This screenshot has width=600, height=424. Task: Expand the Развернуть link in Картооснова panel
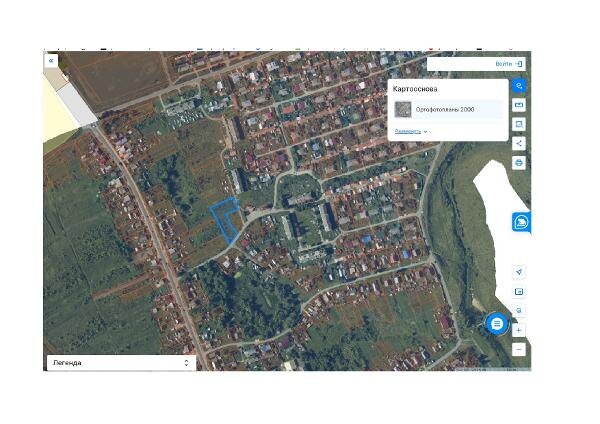click(x=408, y=131)
